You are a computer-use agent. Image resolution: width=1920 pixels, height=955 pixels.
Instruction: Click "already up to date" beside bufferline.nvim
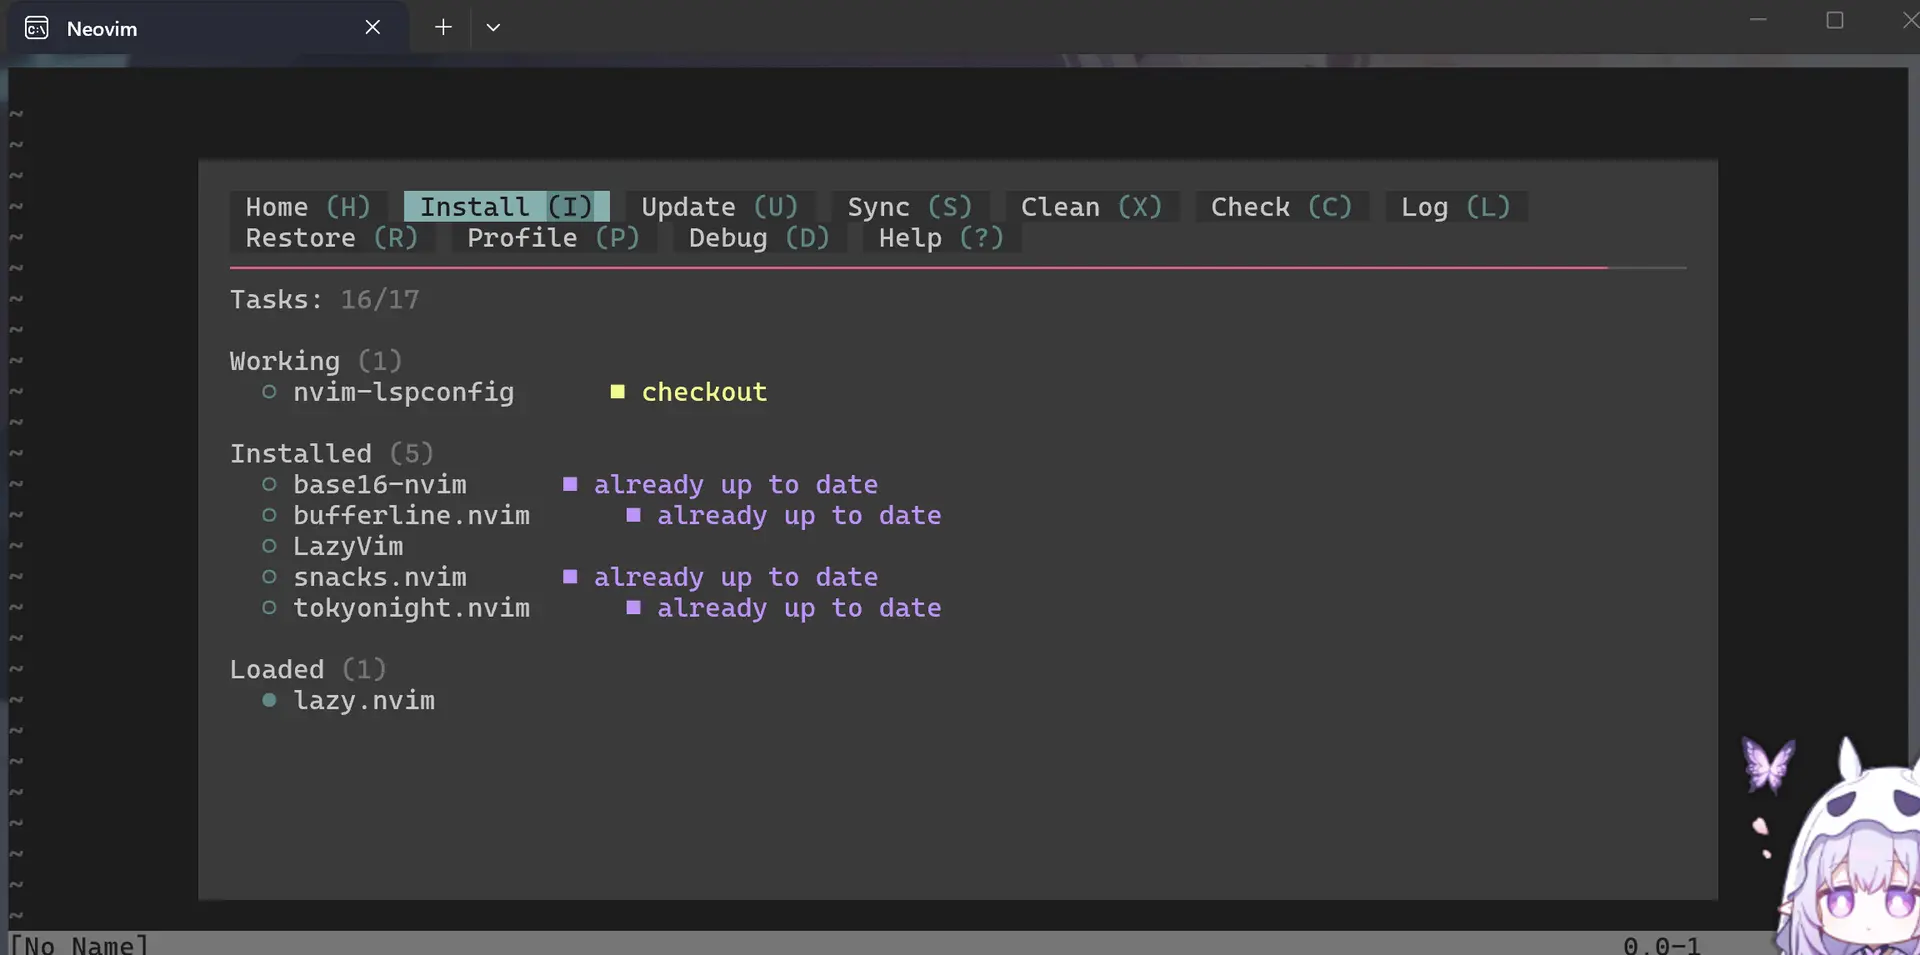[799, 516]
